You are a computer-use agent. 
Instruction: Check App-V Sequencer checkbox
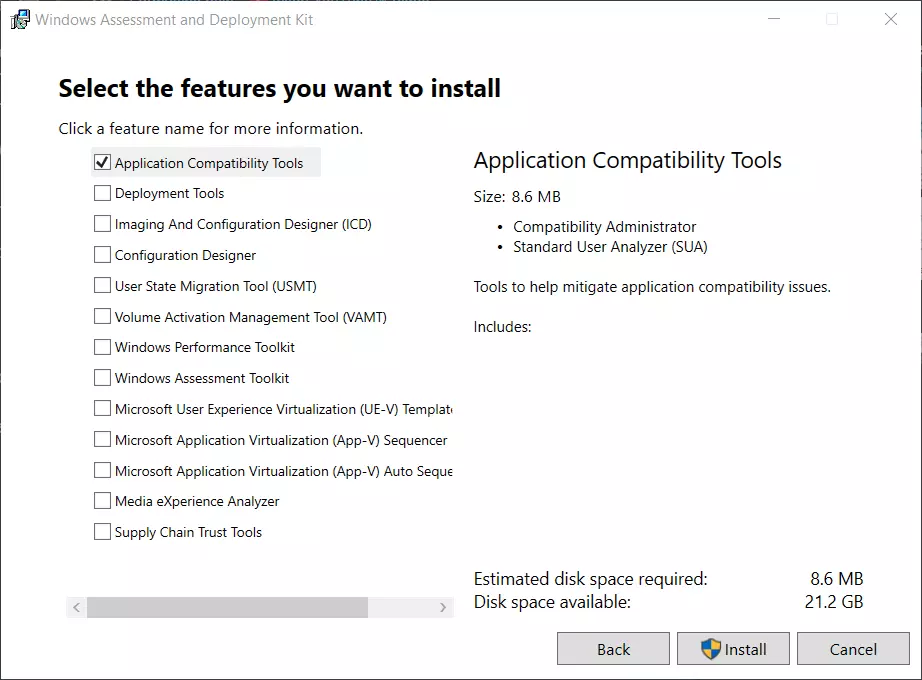(x=102, y=440)
